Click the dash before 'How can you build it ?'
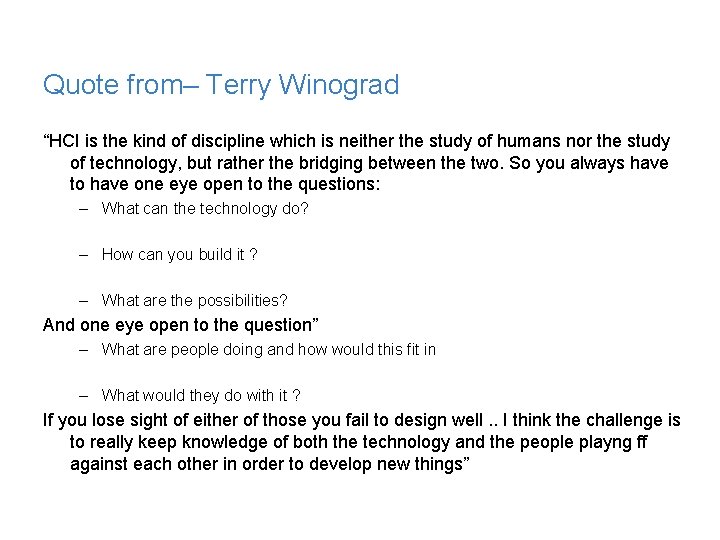720x540 pixels. click(86, 255)
